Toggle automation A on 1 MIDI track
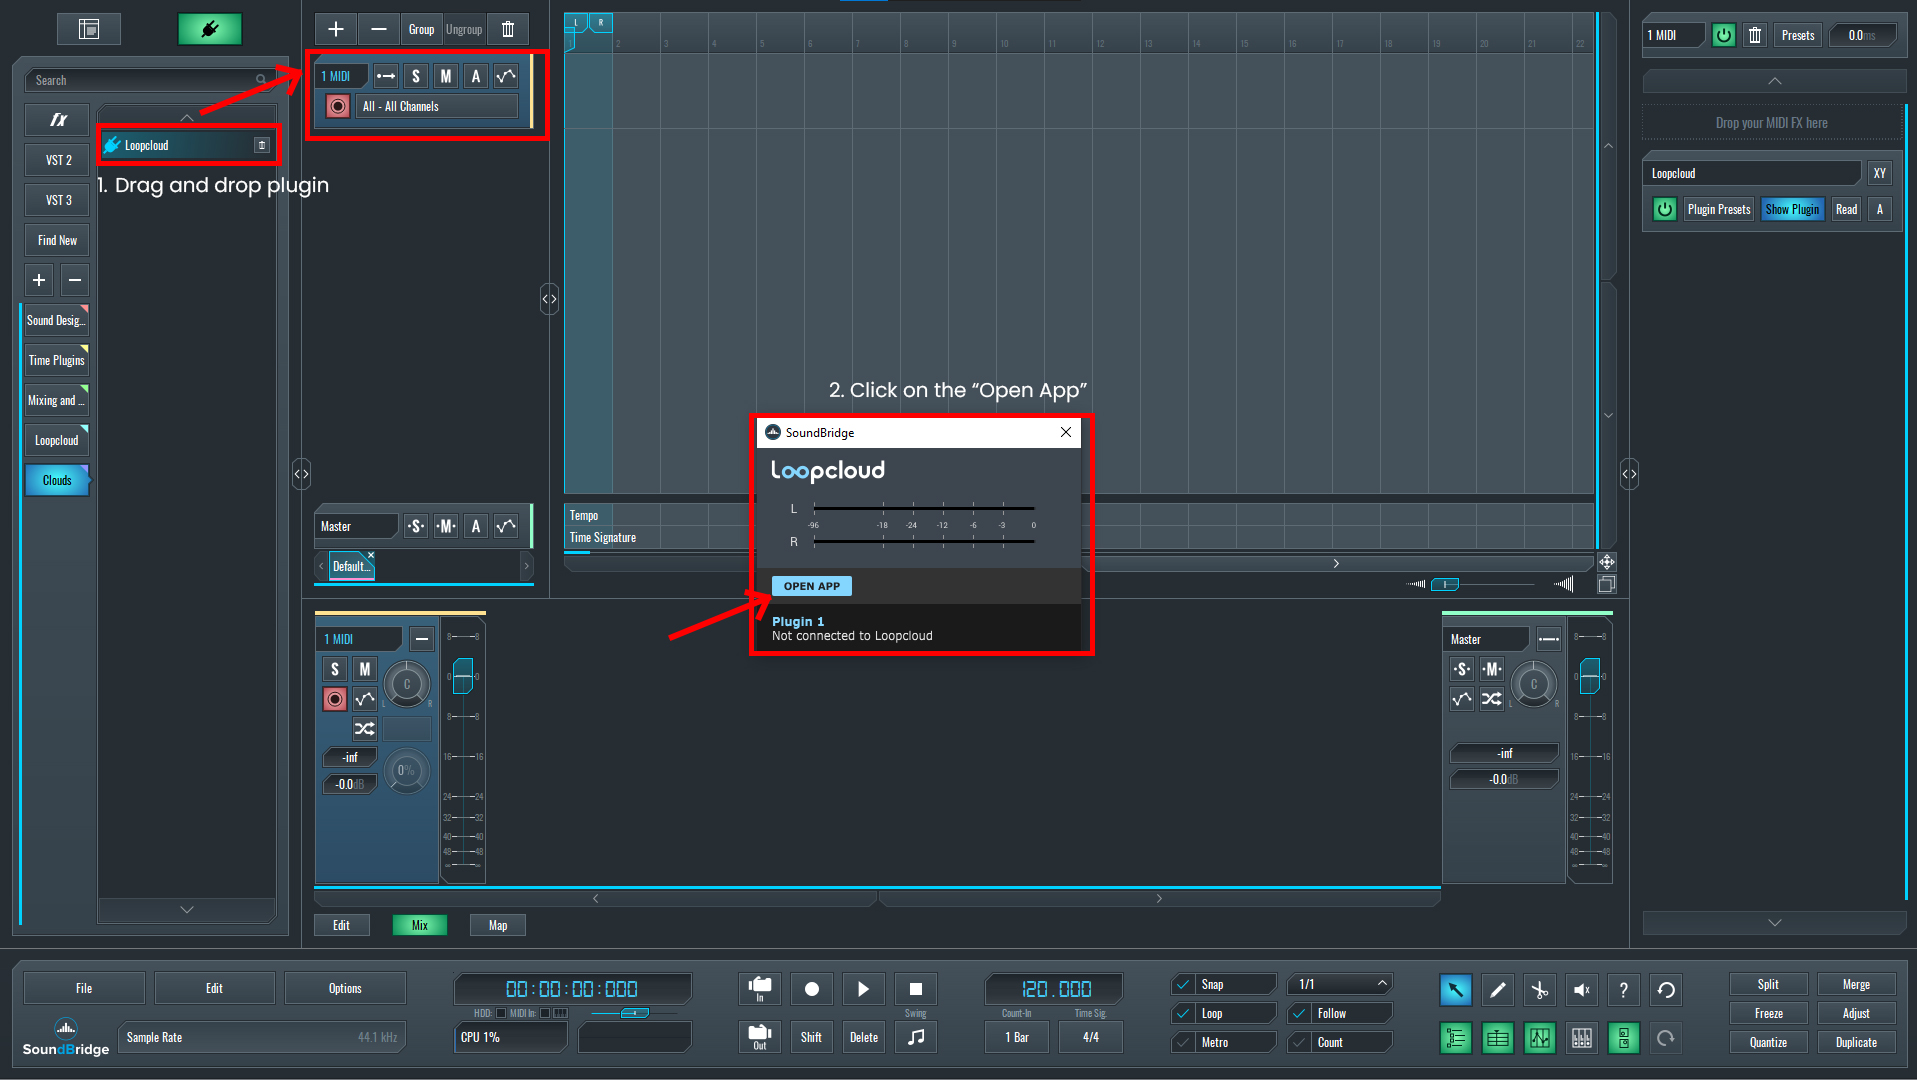This screenshot has height=1080, width=1917. [476, 76]
